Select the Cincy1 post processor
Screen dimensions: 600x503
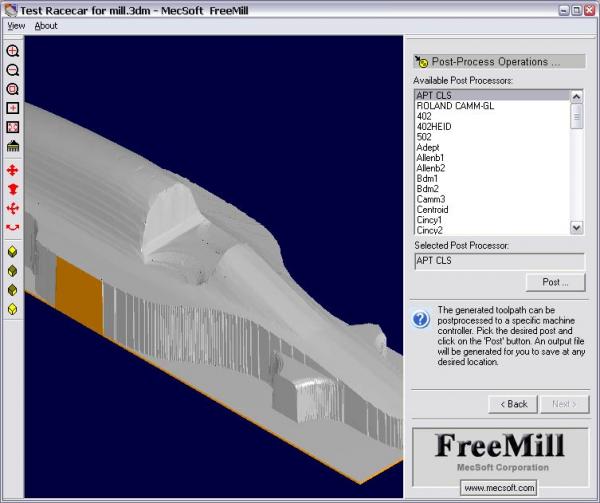pos(492,220)
